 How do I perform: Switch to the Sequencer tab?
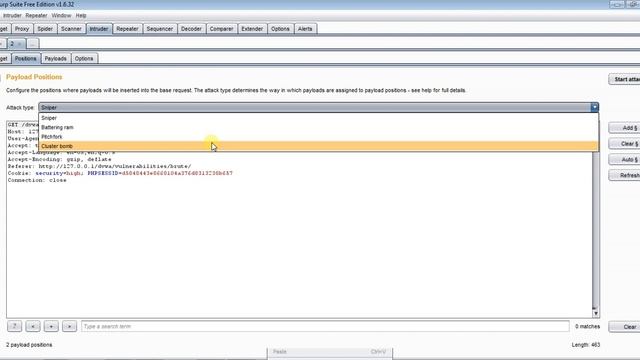point(160,29)
